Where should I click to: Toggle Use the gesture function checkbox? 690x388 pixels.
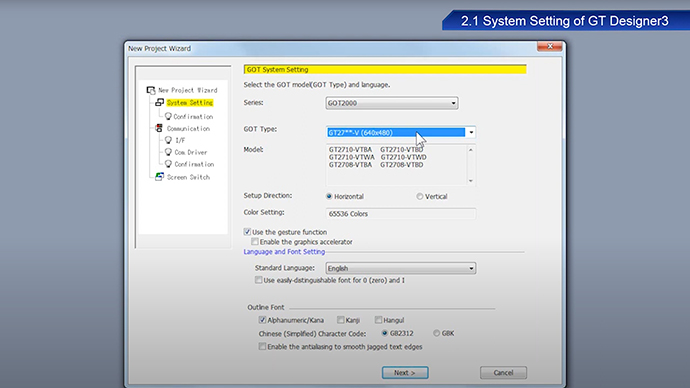[x=247, y=231]
